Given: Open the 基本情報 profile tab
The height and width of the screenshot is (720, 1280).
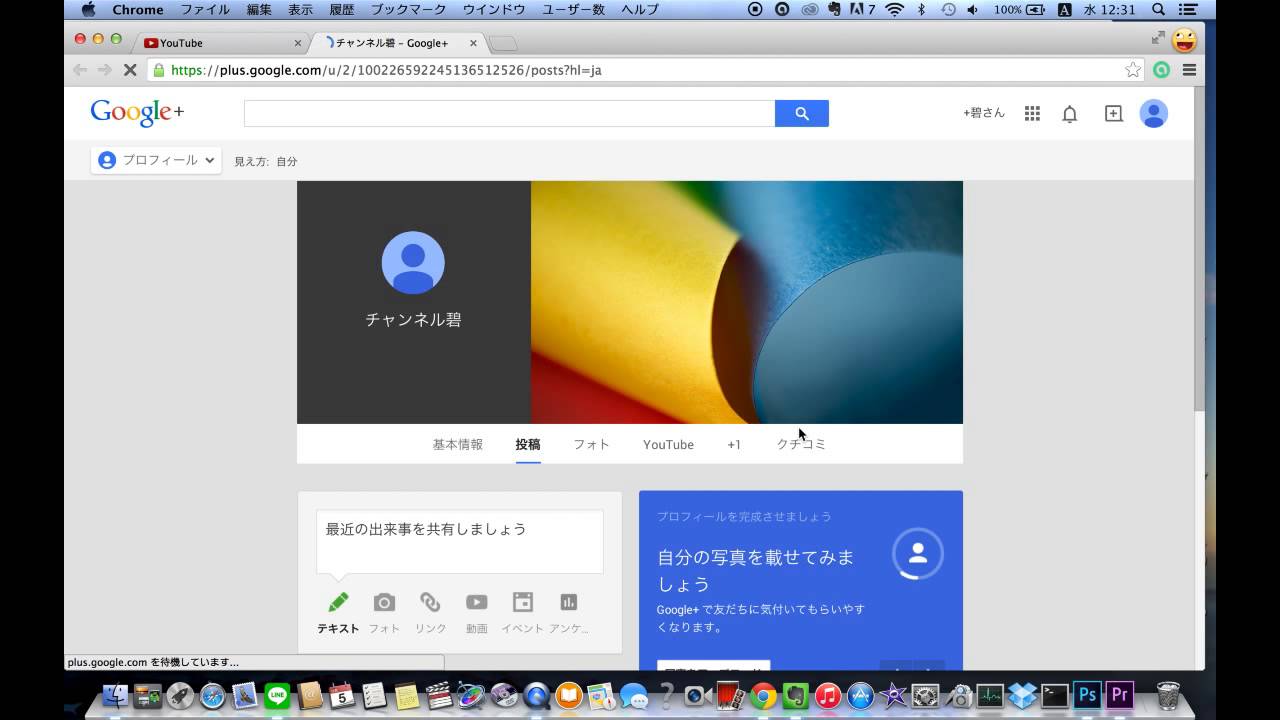Looking at the screenshot, I should 457,444.
